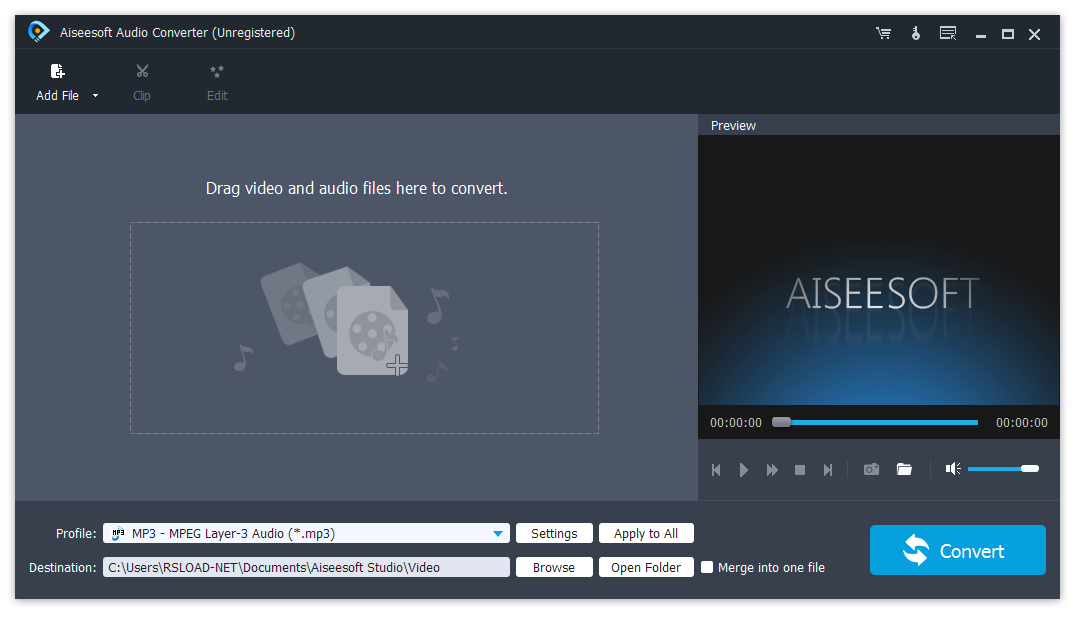Expand the Add File dropdown arrow
The width and height of the screenshot is (1079, 618).
coord(94,96)
